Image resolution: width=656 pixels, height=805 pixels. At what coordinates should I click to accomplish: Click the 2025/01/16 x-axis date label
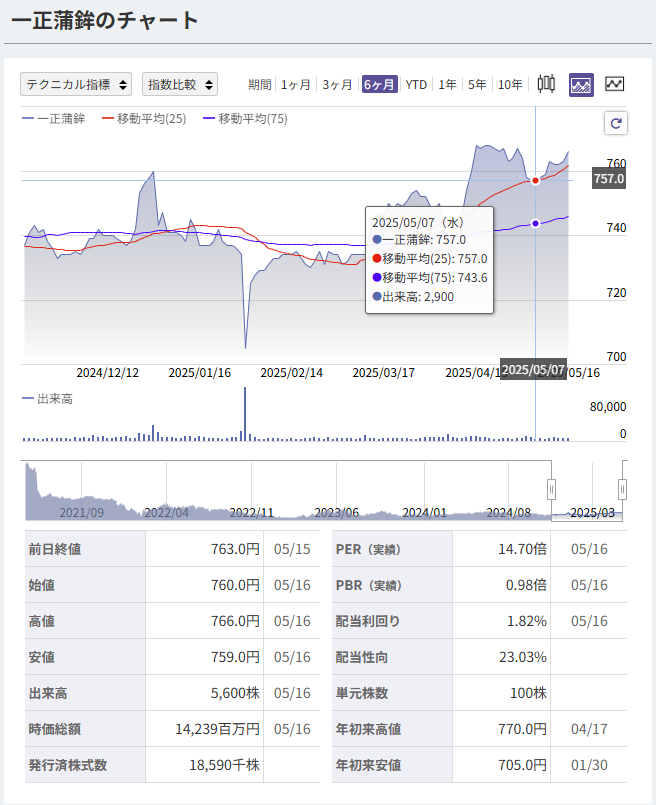[x=200, y=373]
